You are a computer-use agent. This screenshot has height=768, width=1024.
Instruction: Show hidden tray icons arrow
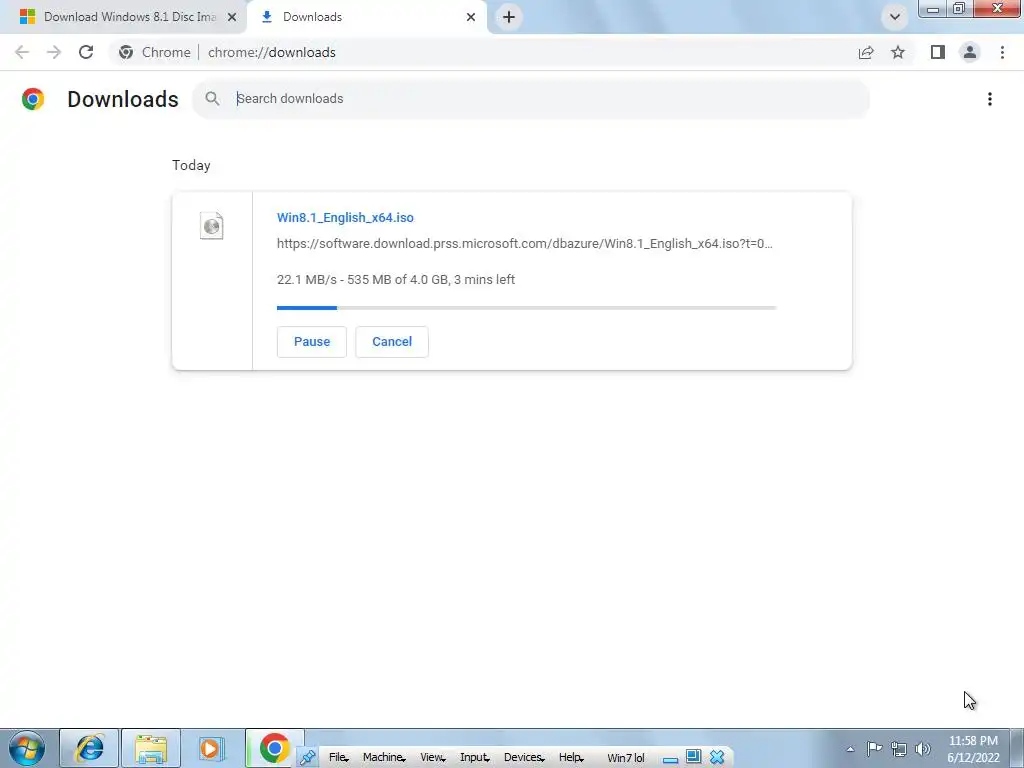[x=850, y=749]
